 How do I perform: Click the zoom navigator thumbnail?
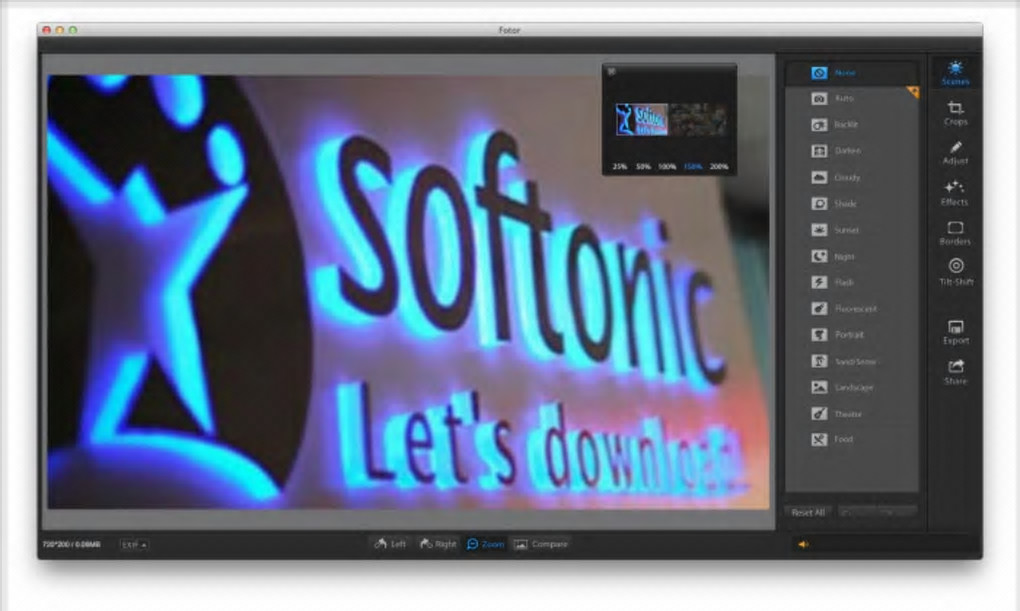click(x=671, y=120)
